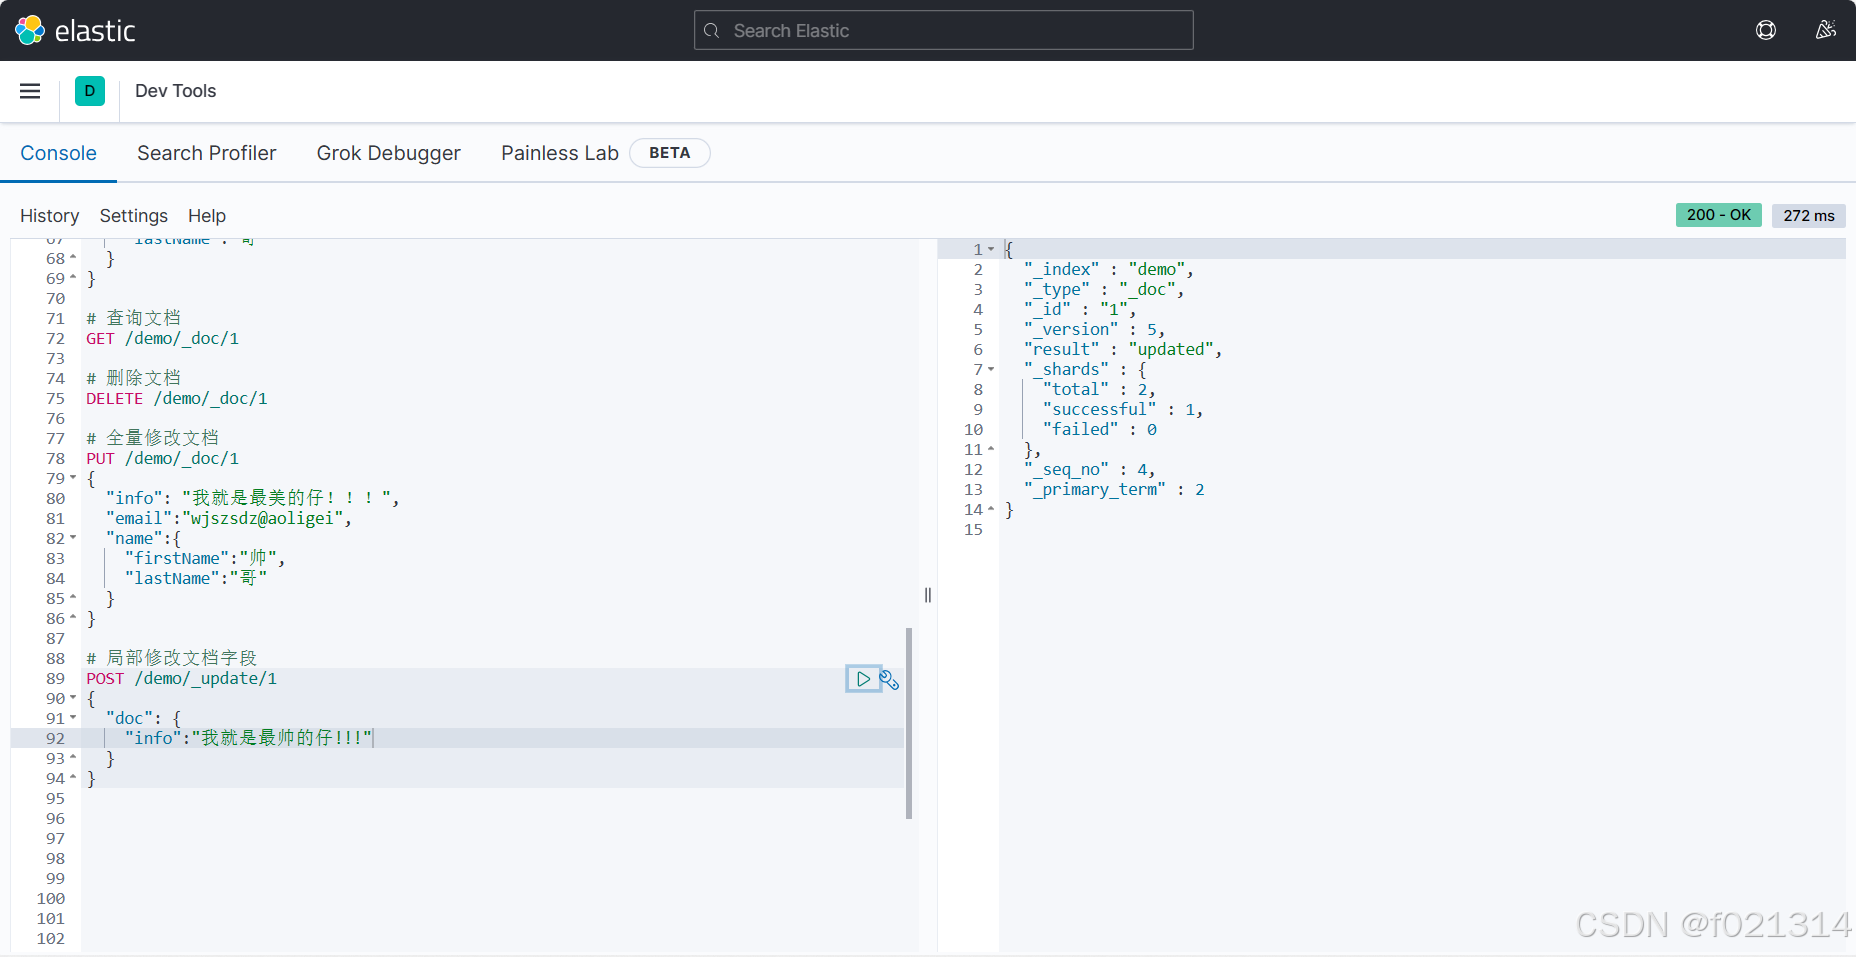Click "_version" : 5 in response
Viewport: 1856px width, 957px height.
pyautogui.click(x=1095, y=329)
